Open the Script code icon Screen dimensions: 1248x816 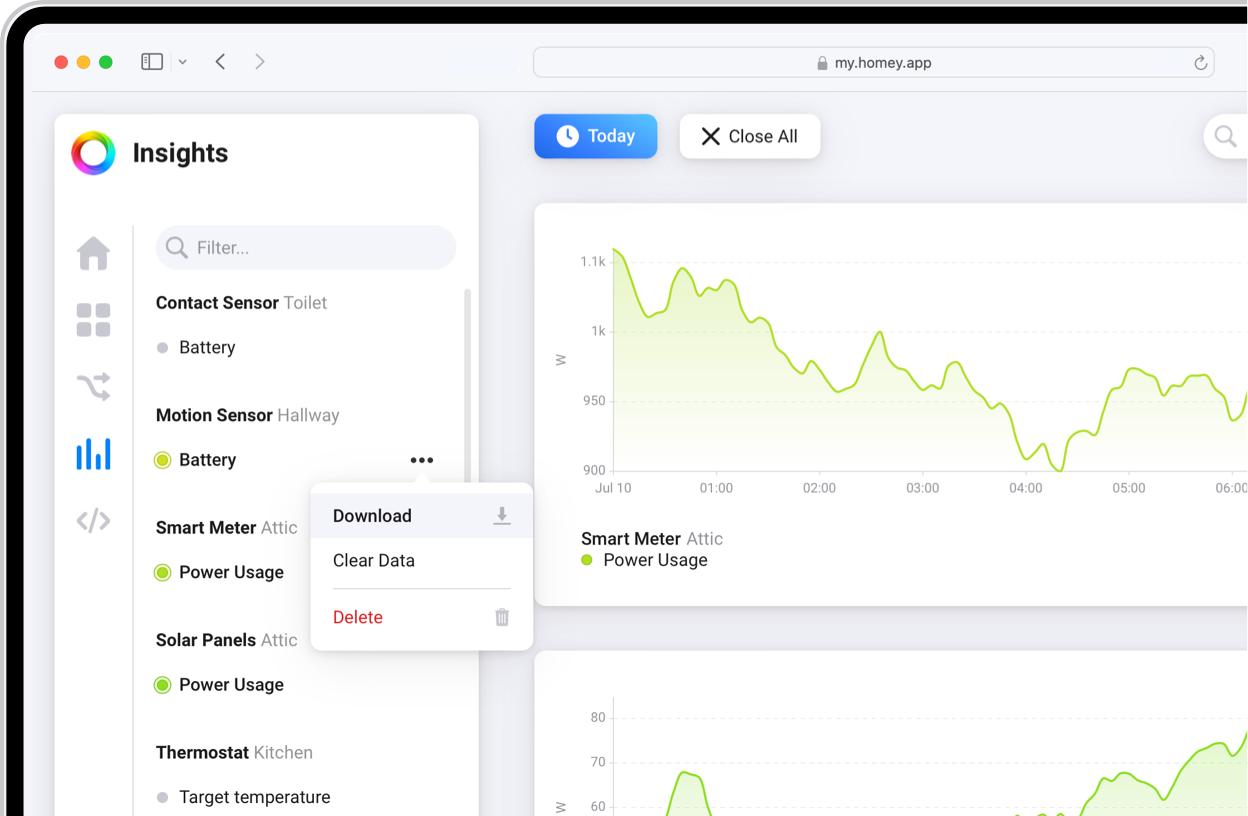click(x=94, y=521)
